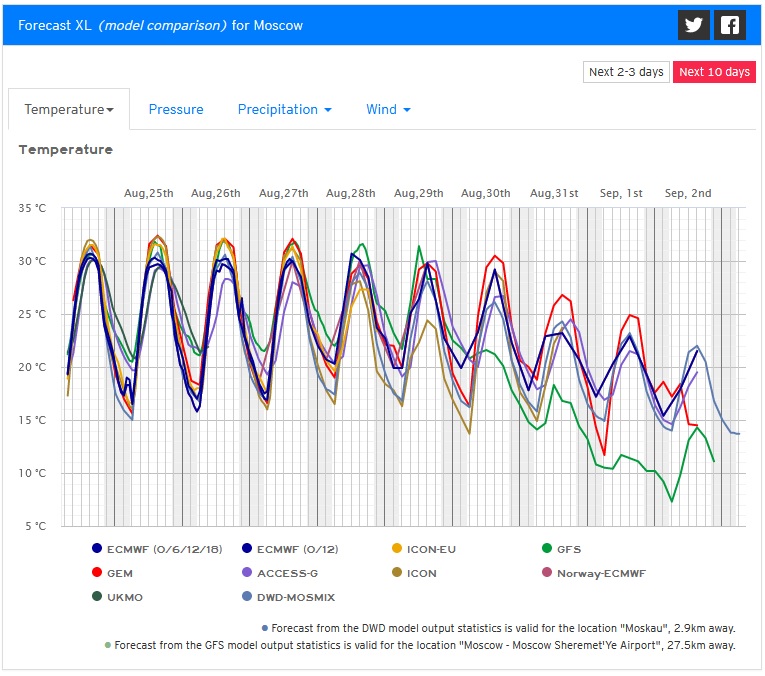Expand the Precipitation dropdown arrow

pyautogui.click(x=328, y=110)
